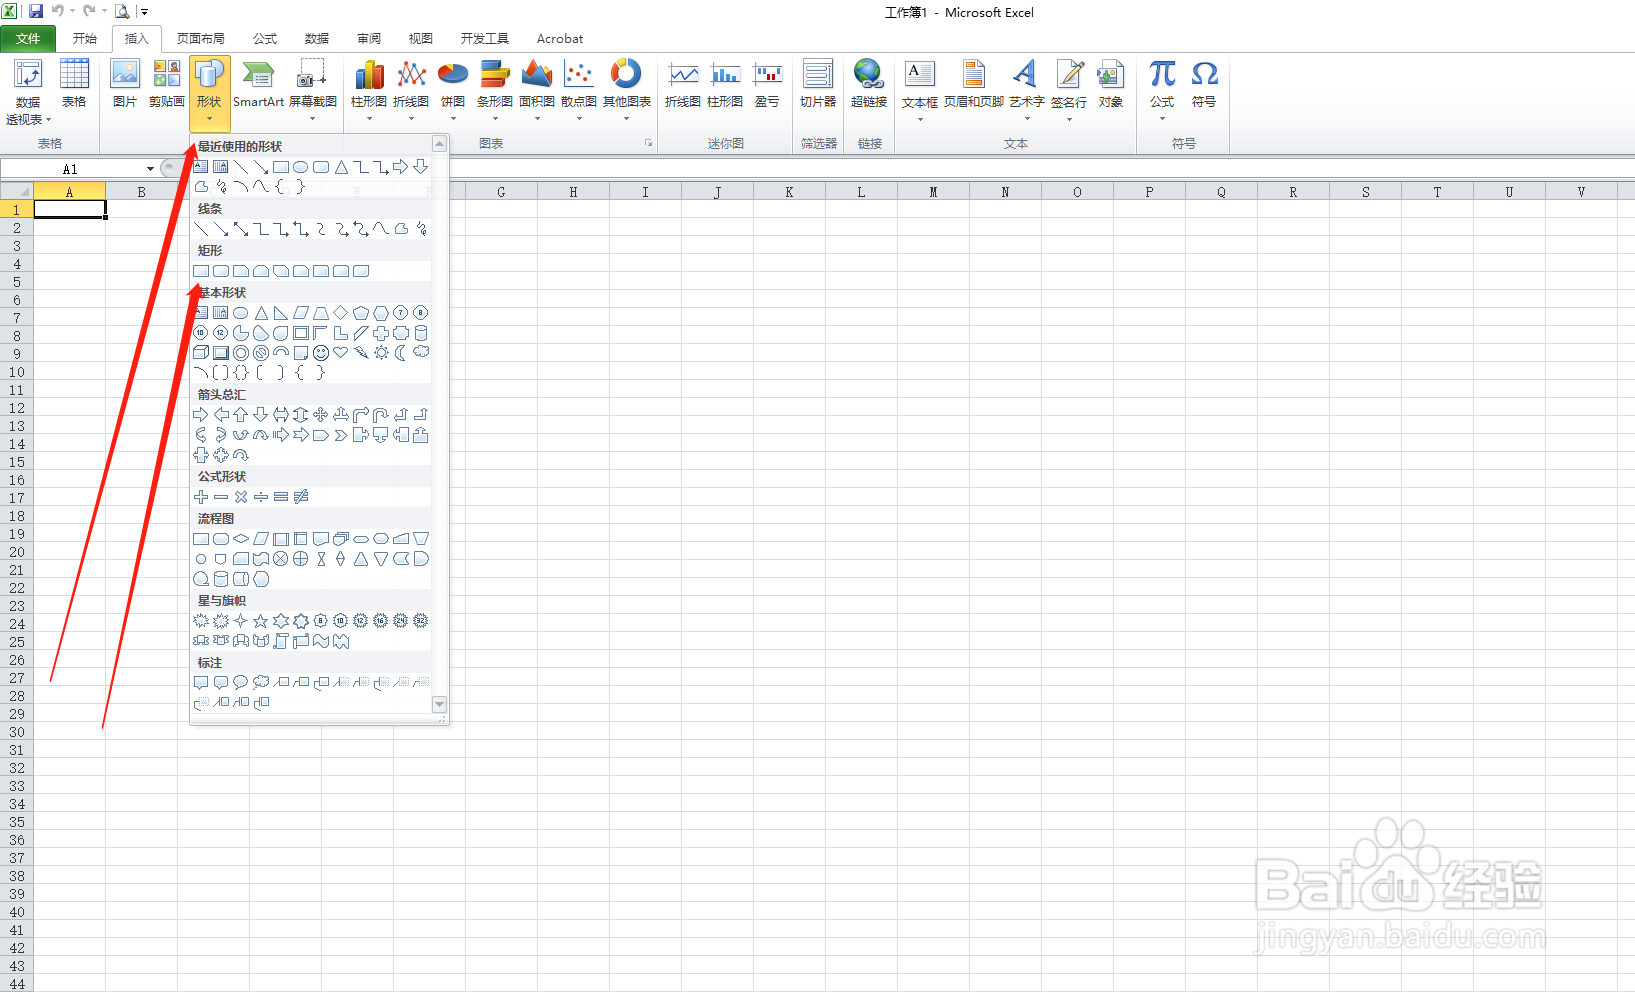Select the rounded rectangle under 矩形

pos(221,271)
